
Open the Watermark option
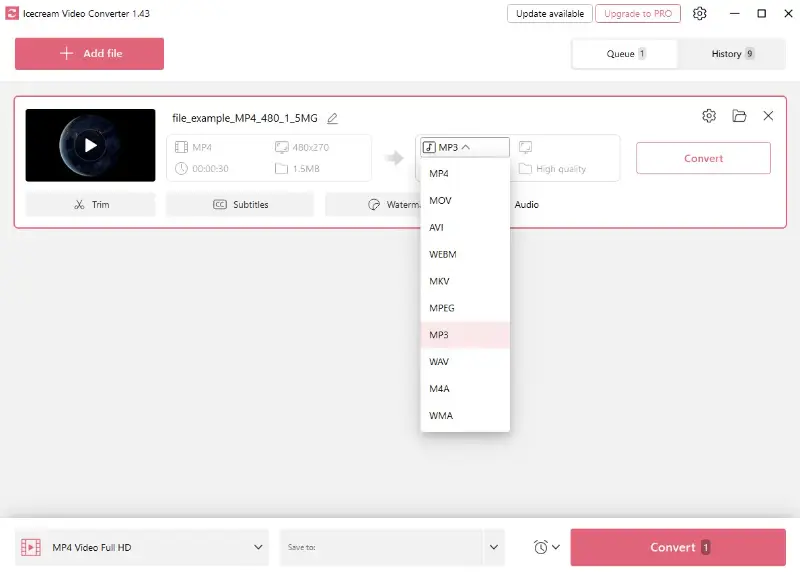[x=373, y=205]
